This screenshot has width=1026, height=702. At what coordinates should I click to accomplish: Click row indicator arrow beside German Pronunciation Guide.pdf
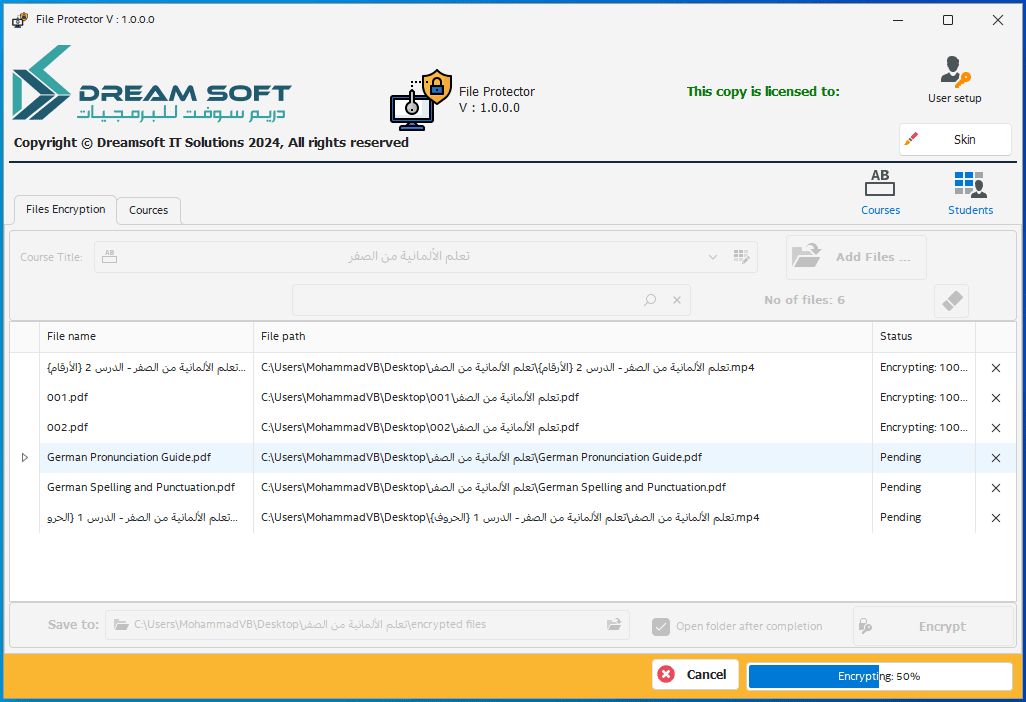(25, 457)
